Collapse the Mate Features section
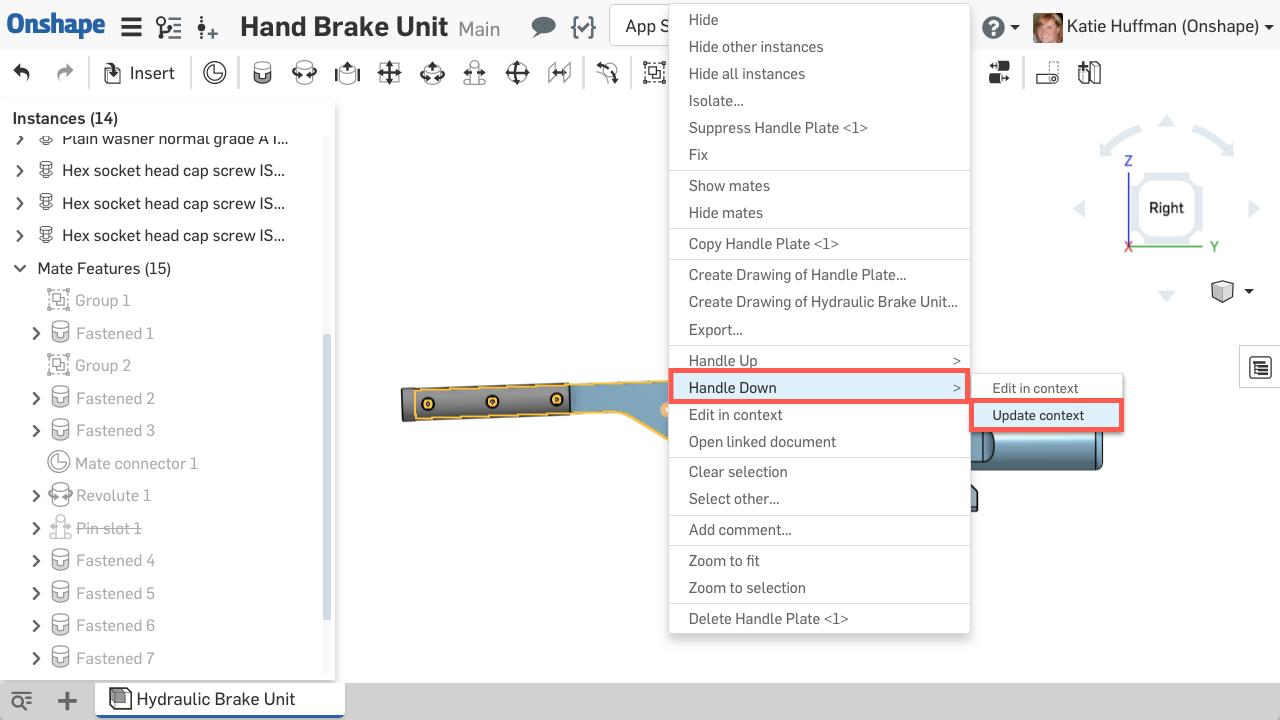 pos(20,268)
